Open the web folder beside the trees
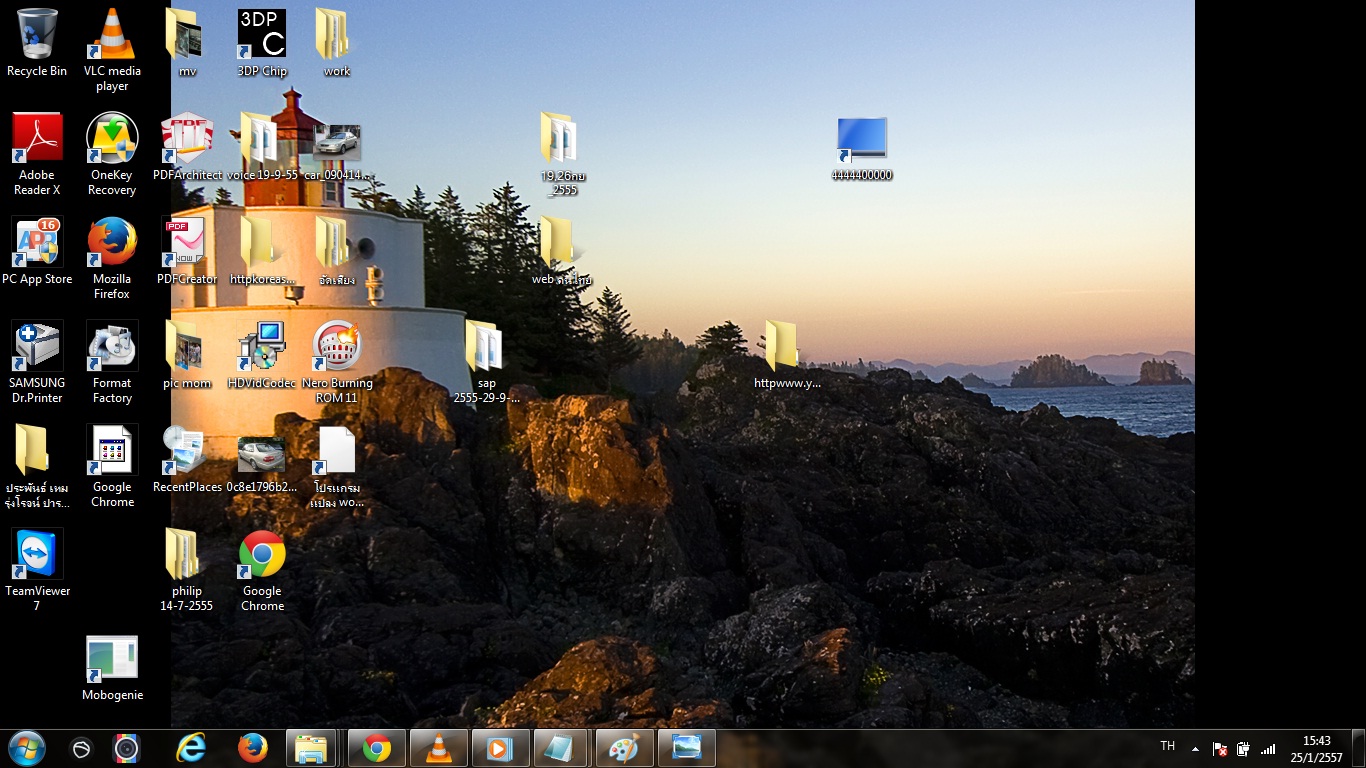Screen dimensions: 1366x768 (x=562, y=250)
